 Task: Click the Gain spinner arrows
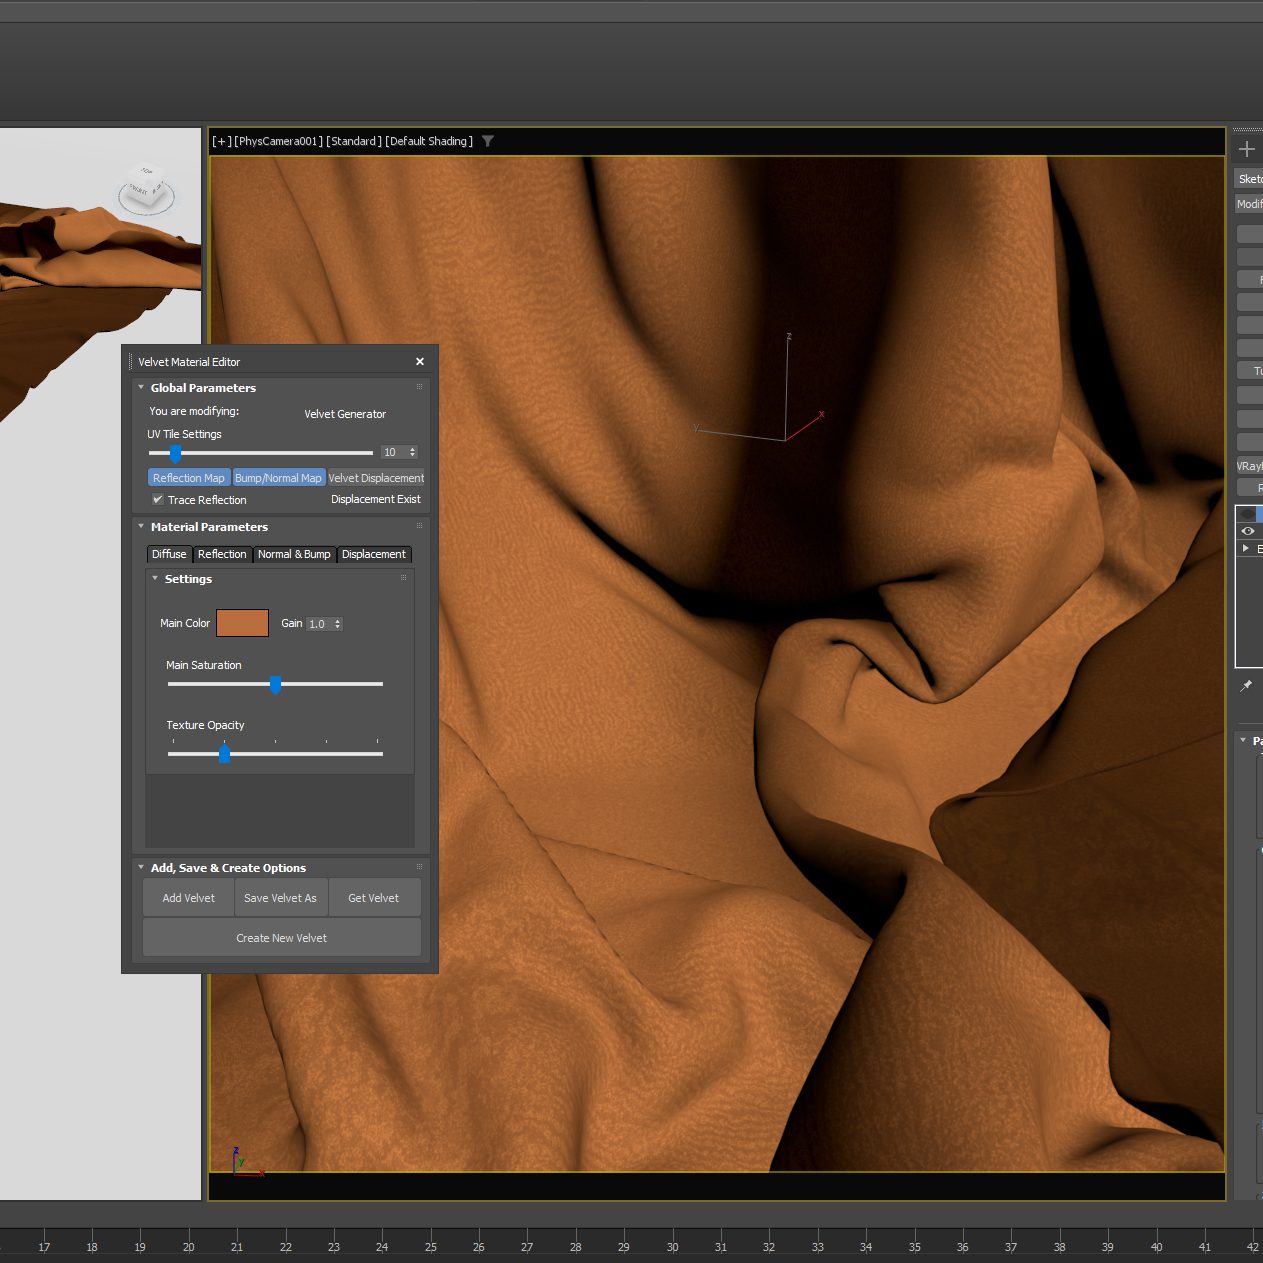(x=338, y=624)
